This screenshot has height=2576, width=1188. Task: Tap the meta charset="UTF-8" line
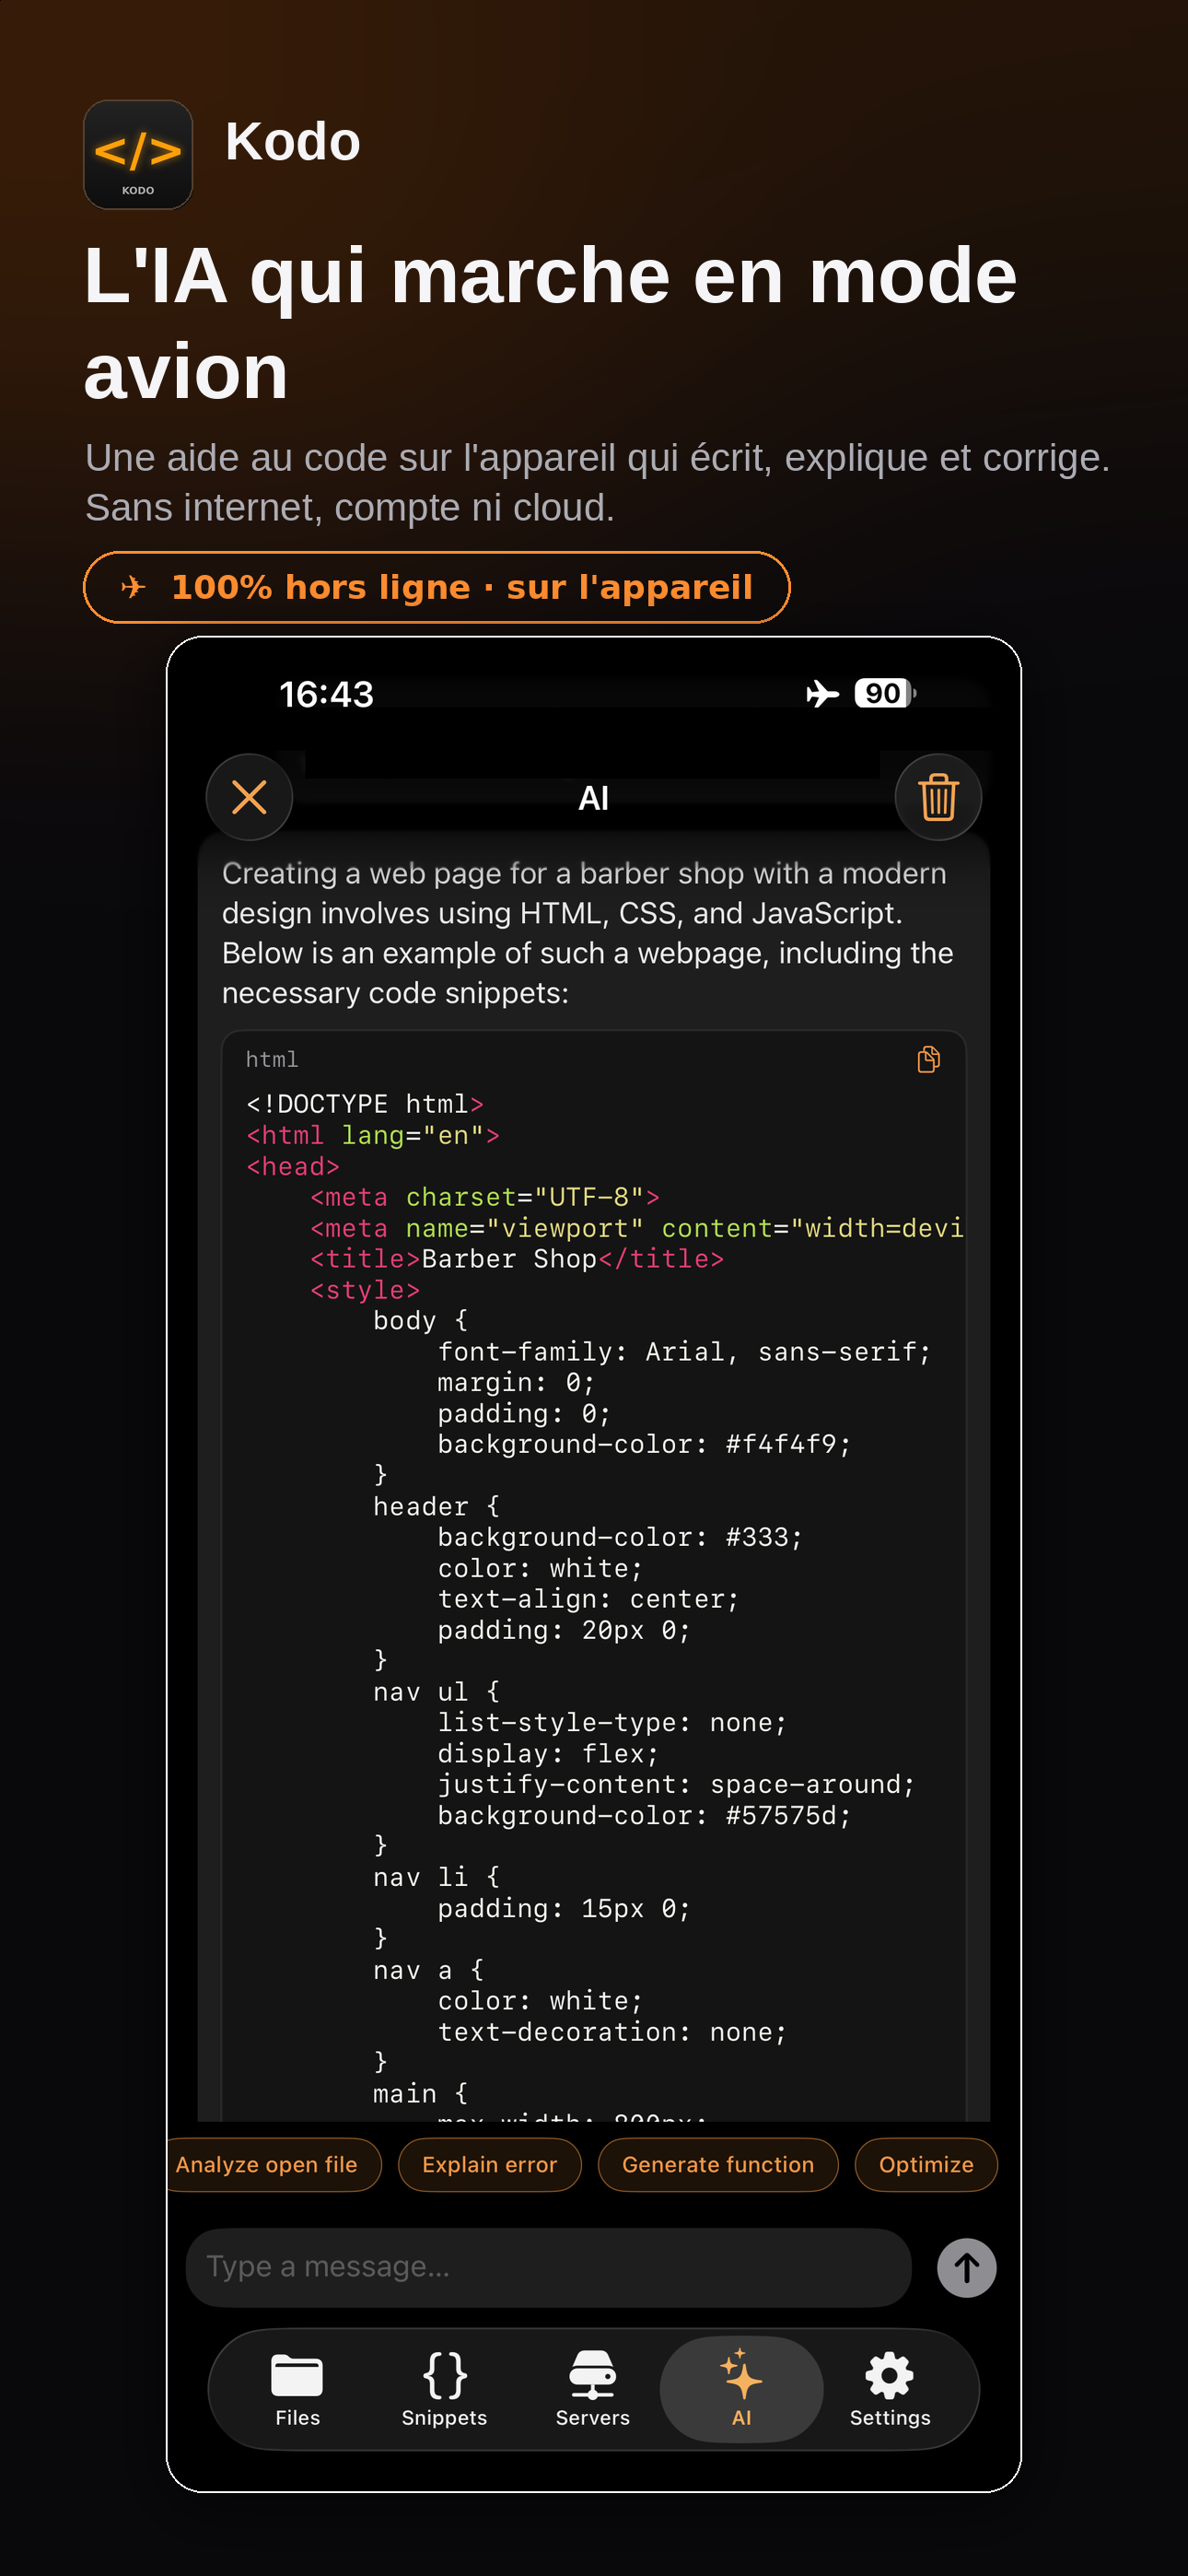point(484,1197)
